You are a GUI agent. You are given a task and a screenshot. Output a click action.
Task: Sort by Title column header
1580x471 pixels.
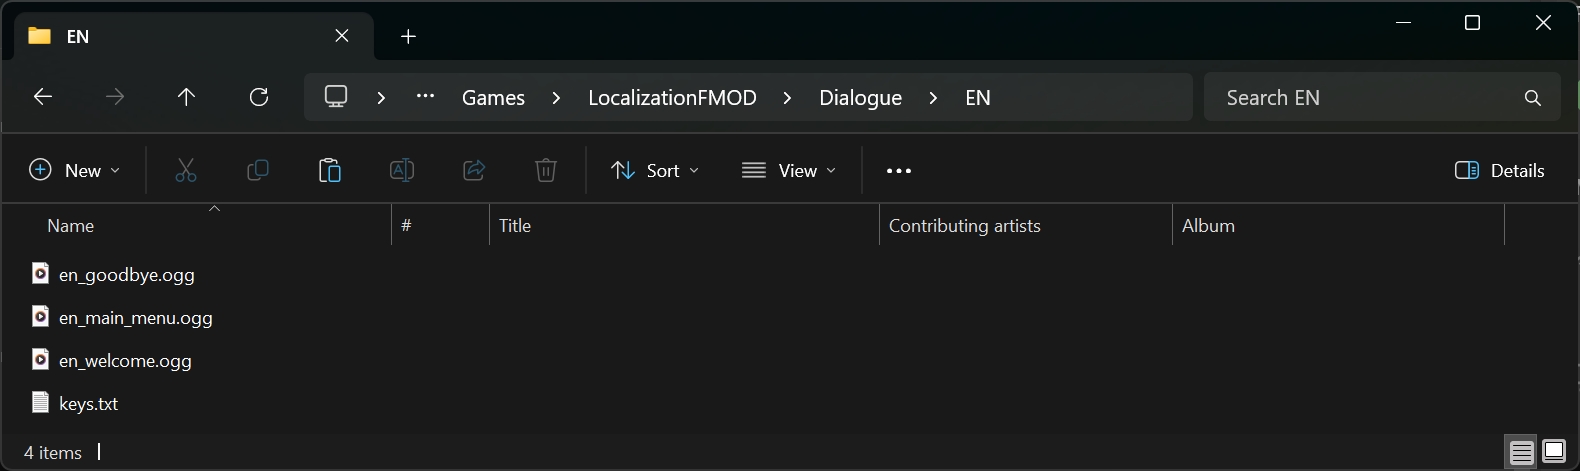684,225
